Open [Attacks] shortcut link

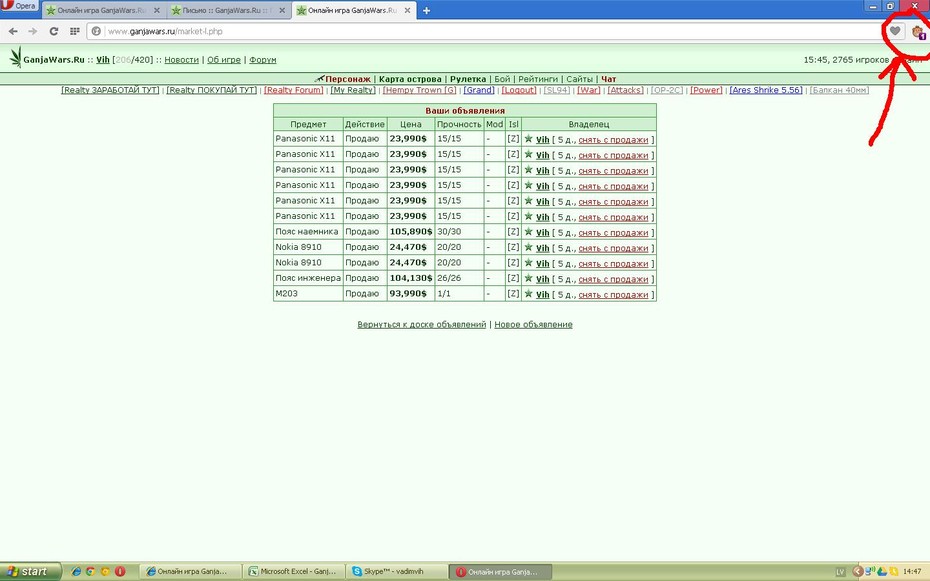626,90
